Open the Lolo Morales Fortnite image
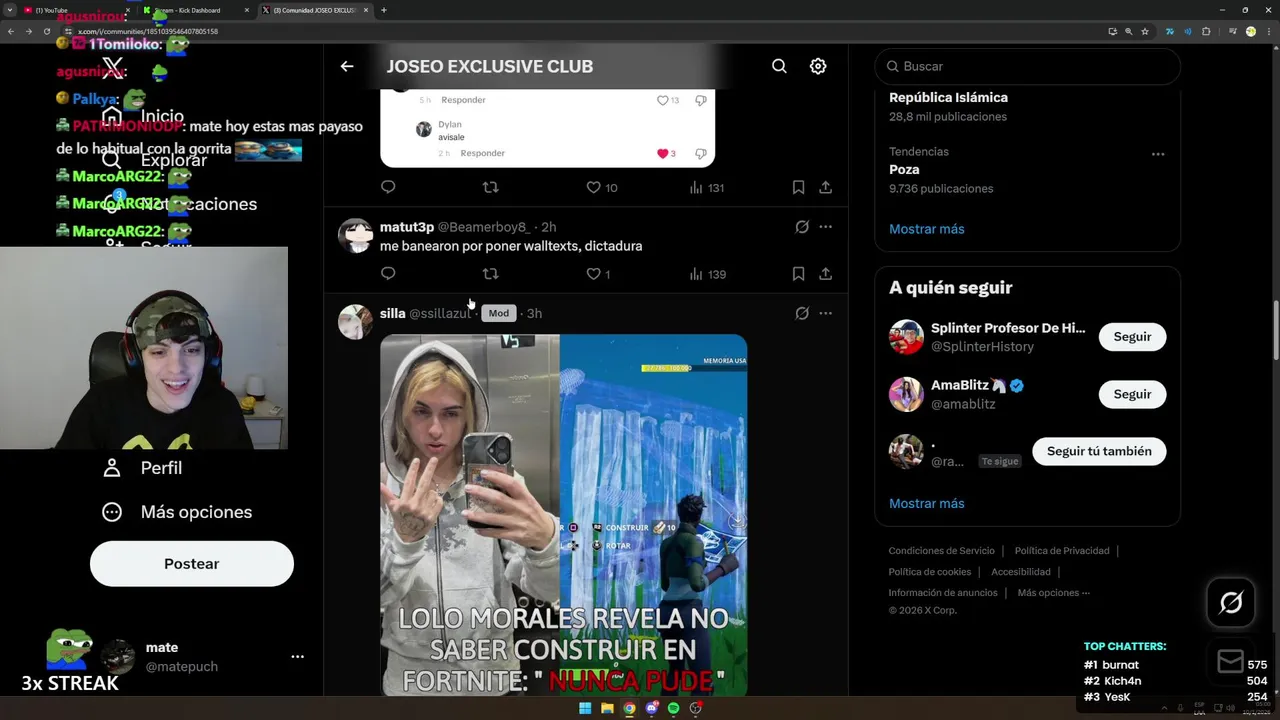The width and height of the screenshot is (1280, 720). (x=563, y=514)
